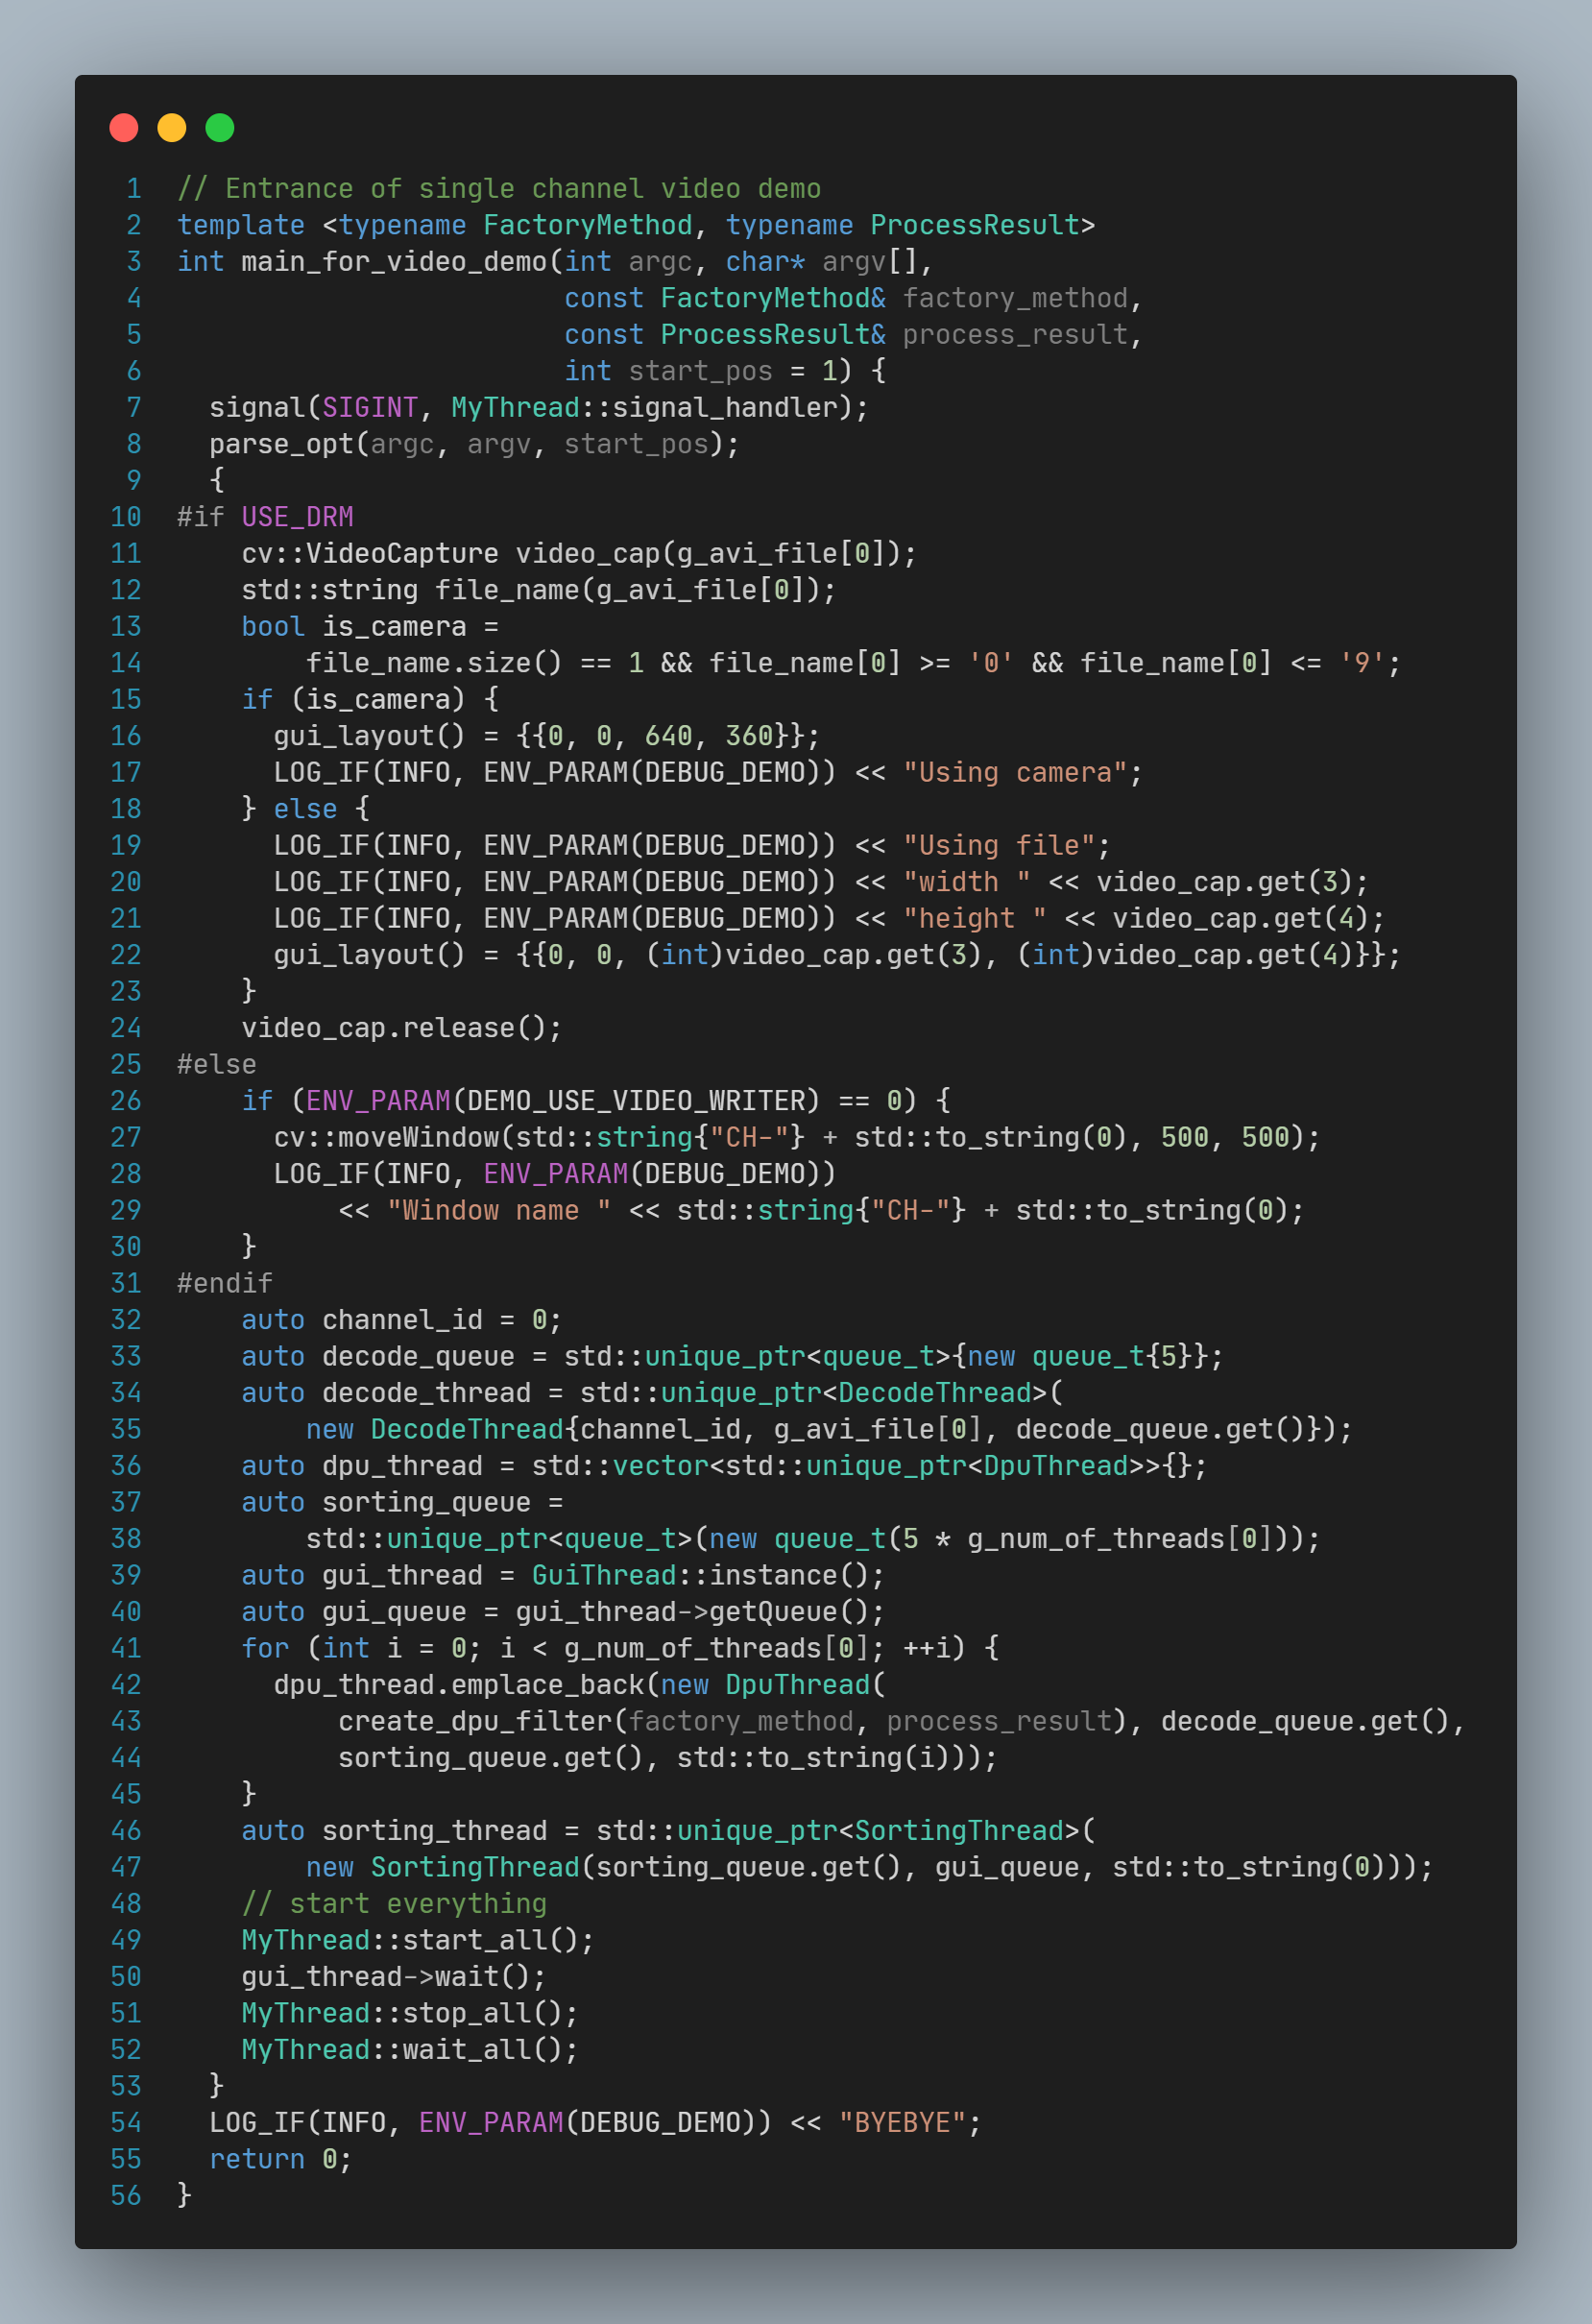
Task: Click 'file_name' declaration on line 12
Action: (507, 590)
